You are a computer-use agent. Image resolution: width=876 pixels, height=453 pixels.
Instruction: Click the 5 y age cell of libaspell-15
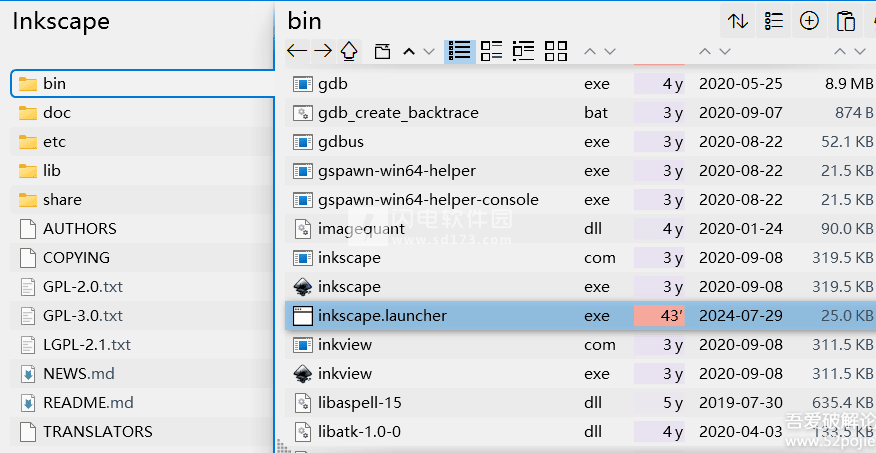[659, 403]
